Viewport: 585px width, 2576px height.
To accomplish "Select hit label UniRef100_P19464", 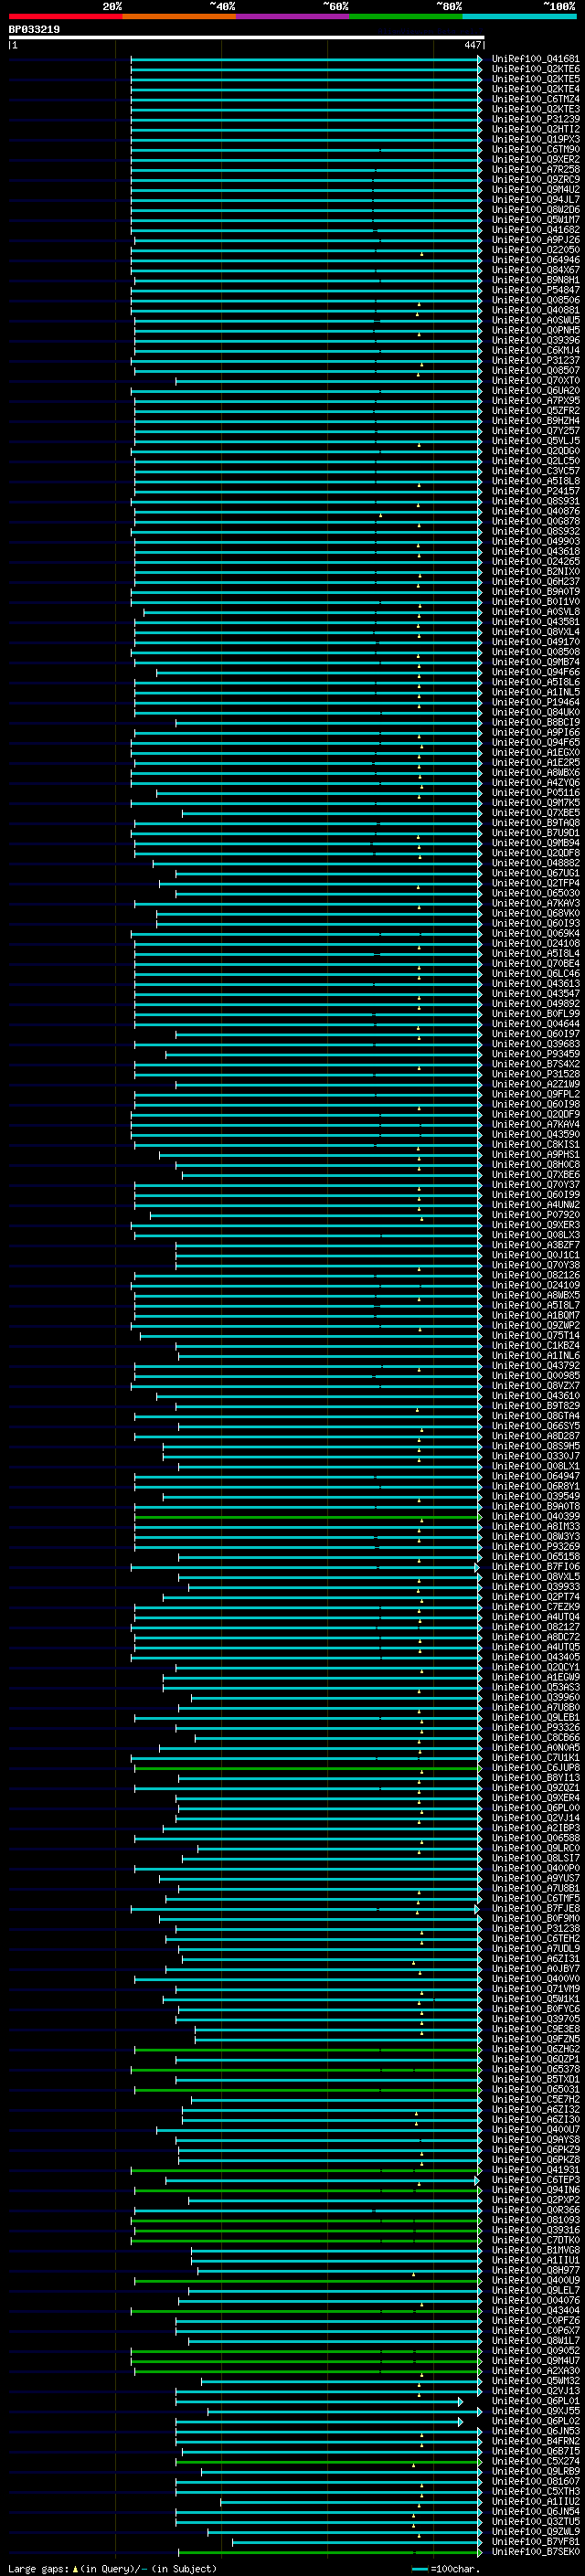I will [x=535, y=702].
